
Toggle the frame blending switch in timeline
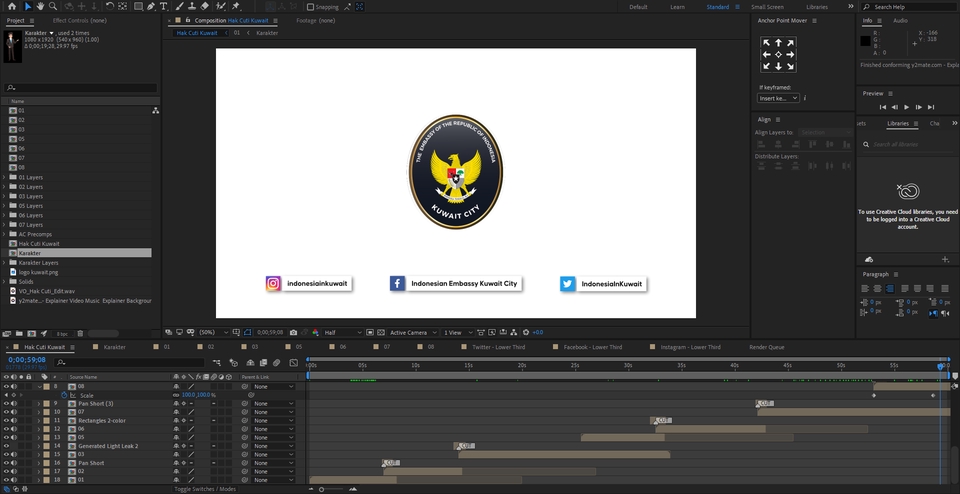262,363
